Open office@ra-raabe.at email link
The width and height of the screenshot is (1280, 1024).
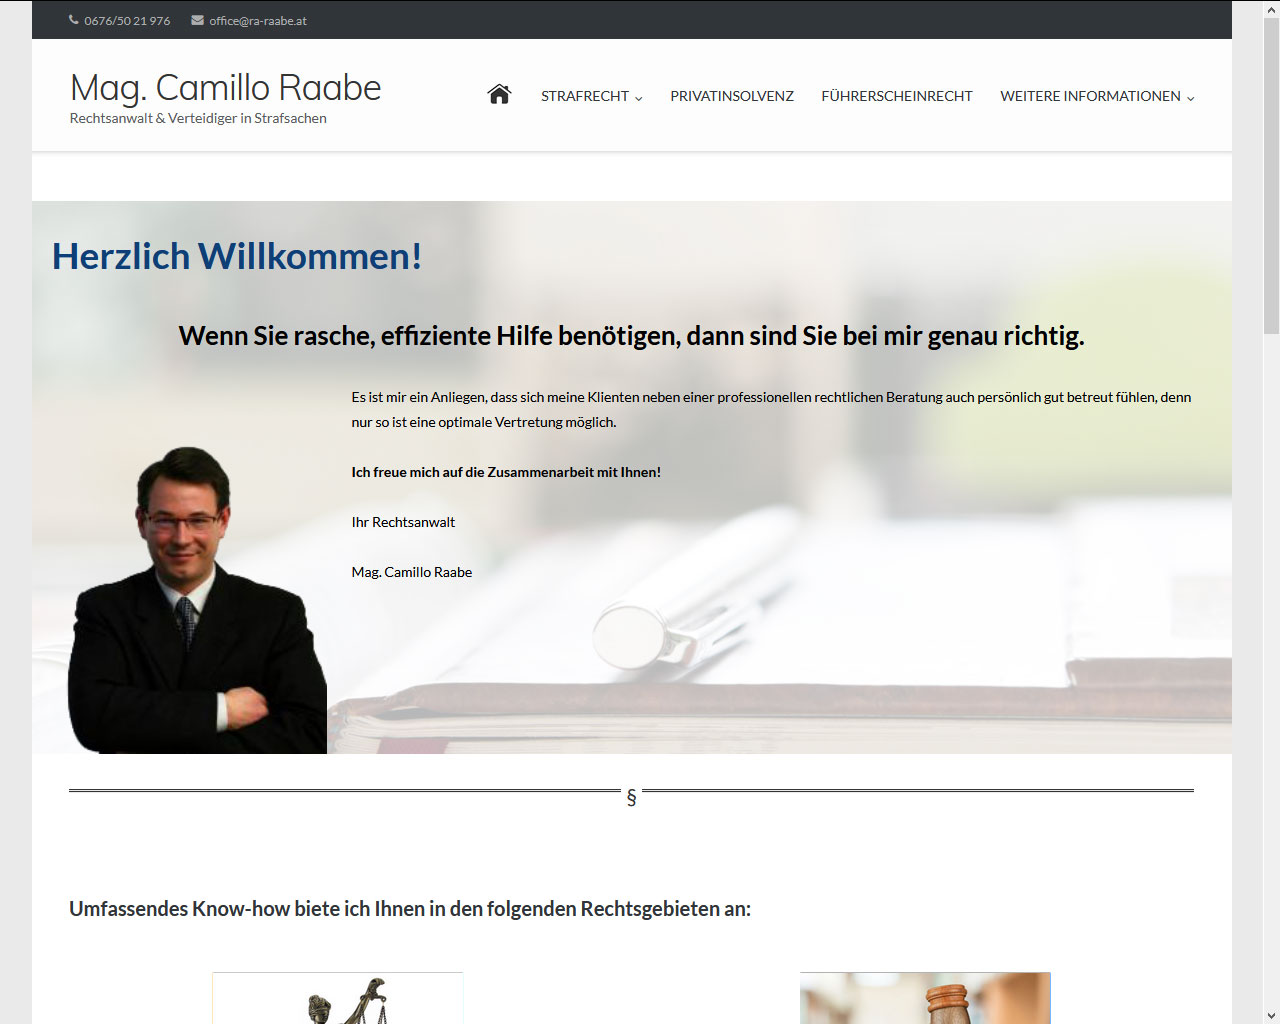point(258,21)
